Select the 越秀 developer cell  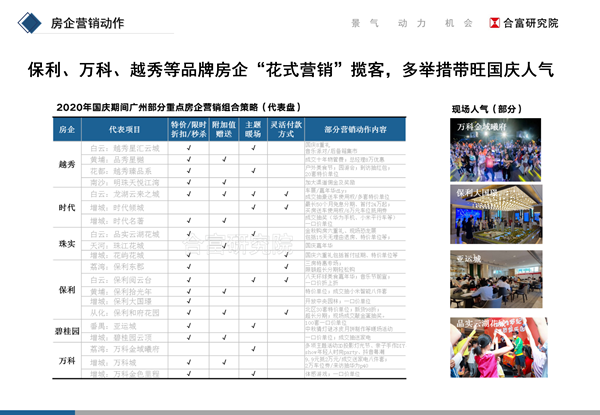(67, 164)
